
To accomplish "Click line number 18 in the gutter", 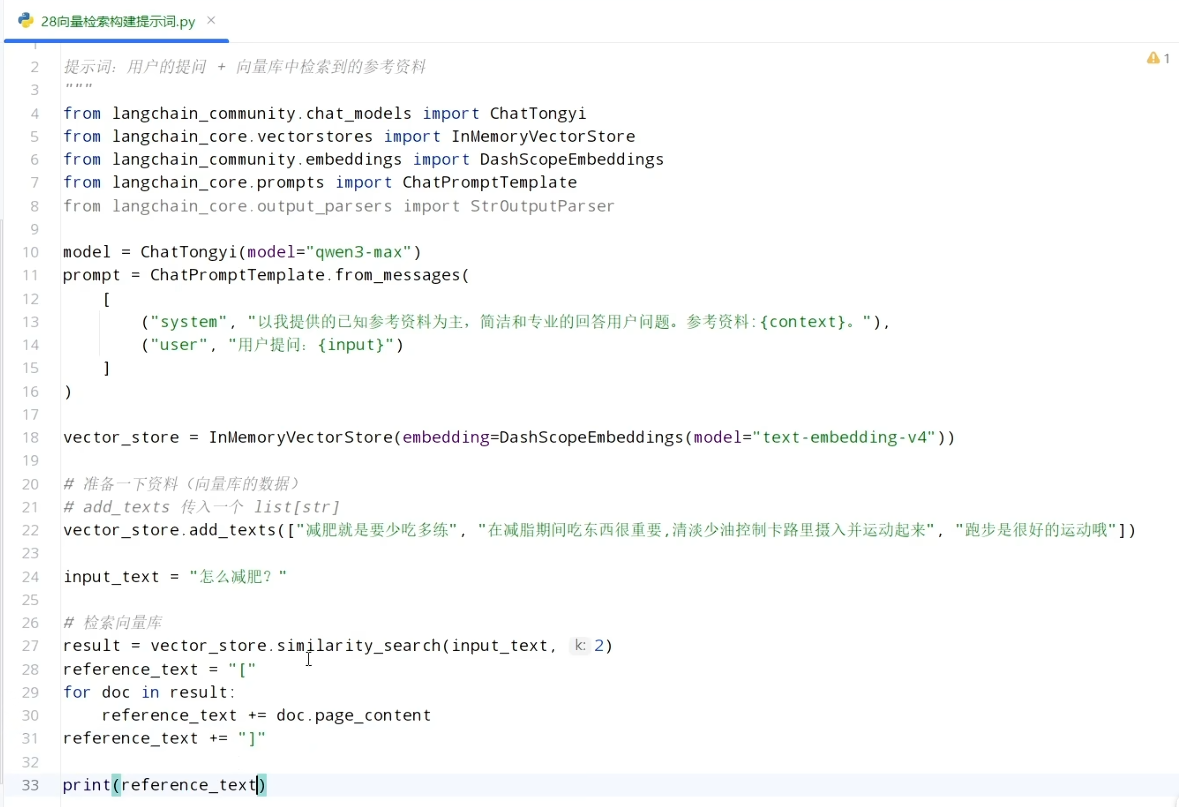I will (x=30, y=438).
